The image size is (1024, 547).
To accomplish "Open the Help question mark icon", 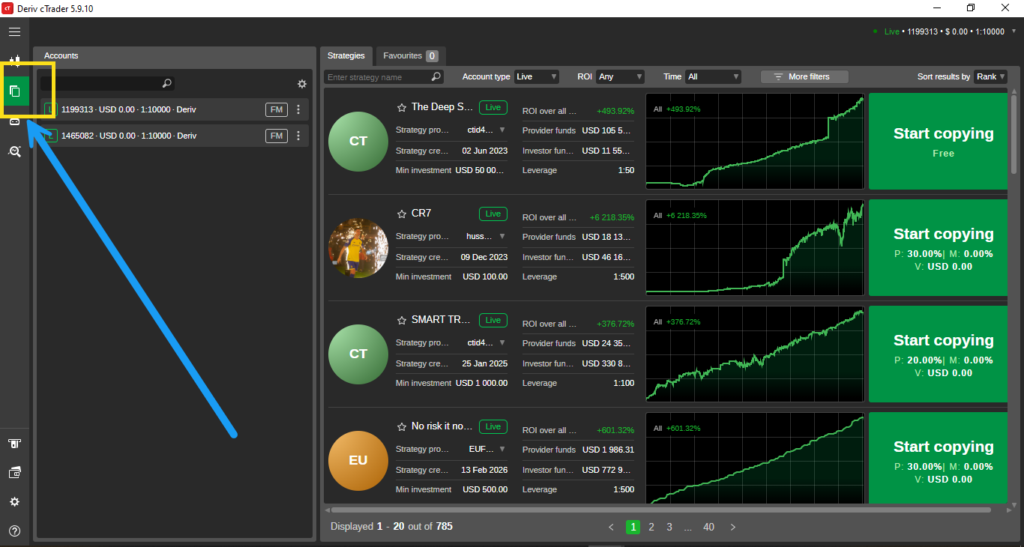I will pos(14,531).
